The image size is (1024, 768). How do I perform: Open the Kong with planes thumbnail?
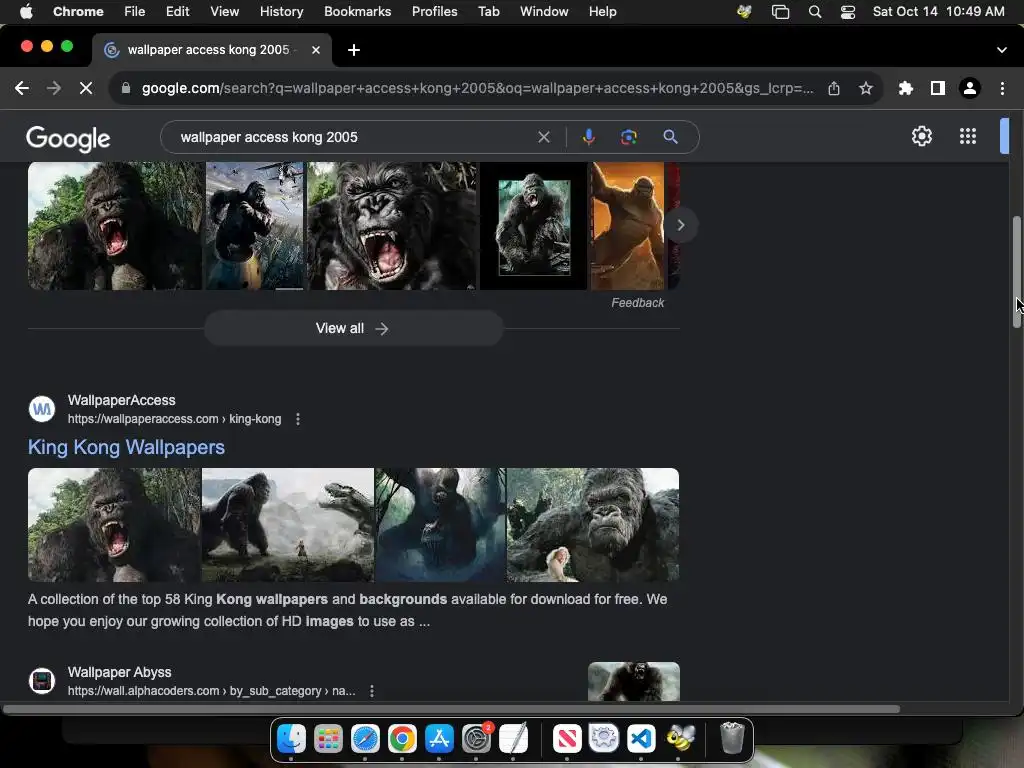click(255, 226)
